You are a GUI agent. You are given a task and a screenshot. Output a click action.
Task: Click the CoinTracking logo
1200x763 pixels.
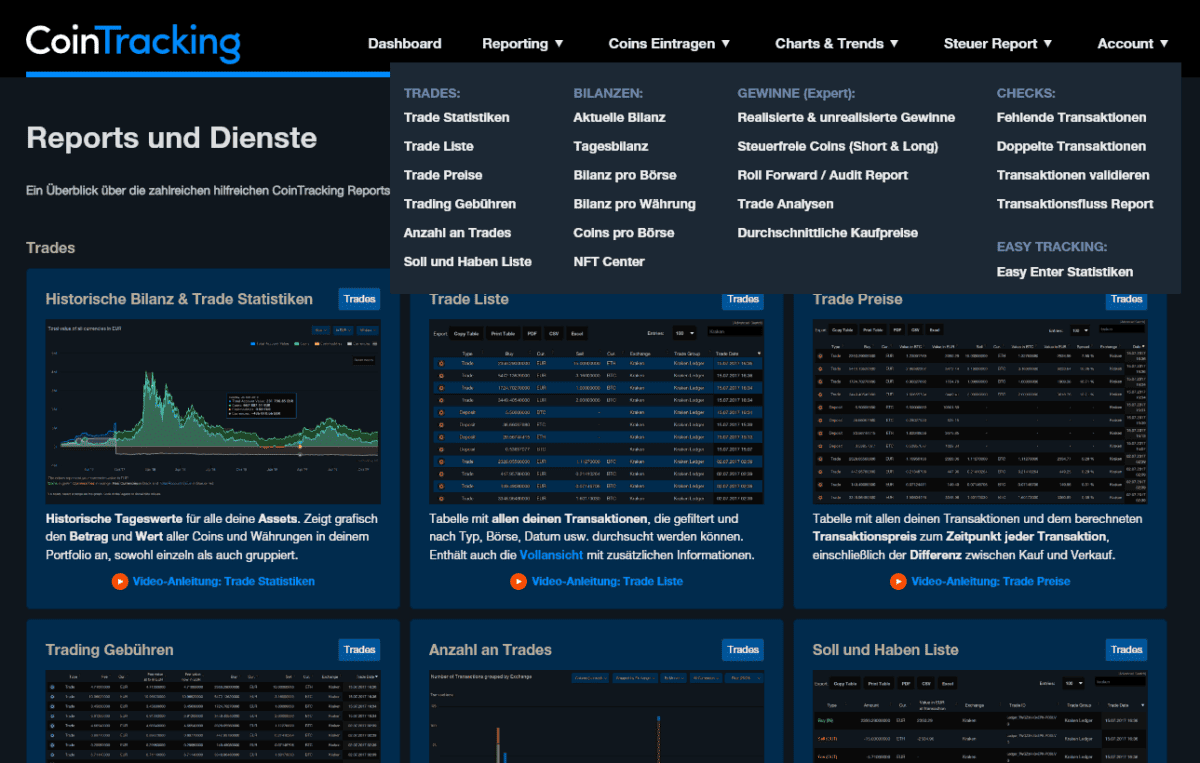[132, 42]
